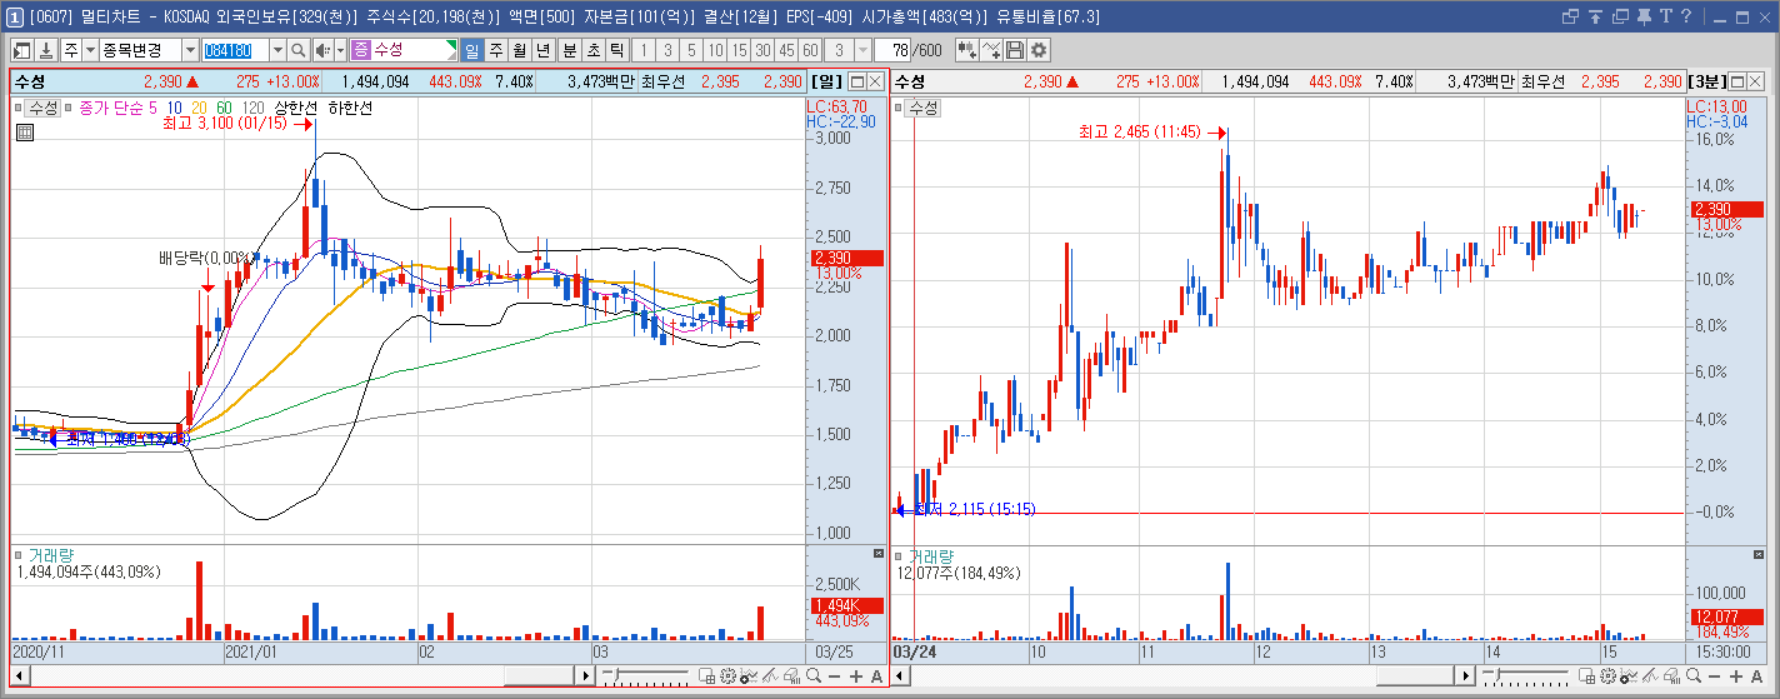Image resolution: width=1780 pixels, height=699 pixels.
Task: Click the pin window icon in title bar
Action: tap(1644, 17)
